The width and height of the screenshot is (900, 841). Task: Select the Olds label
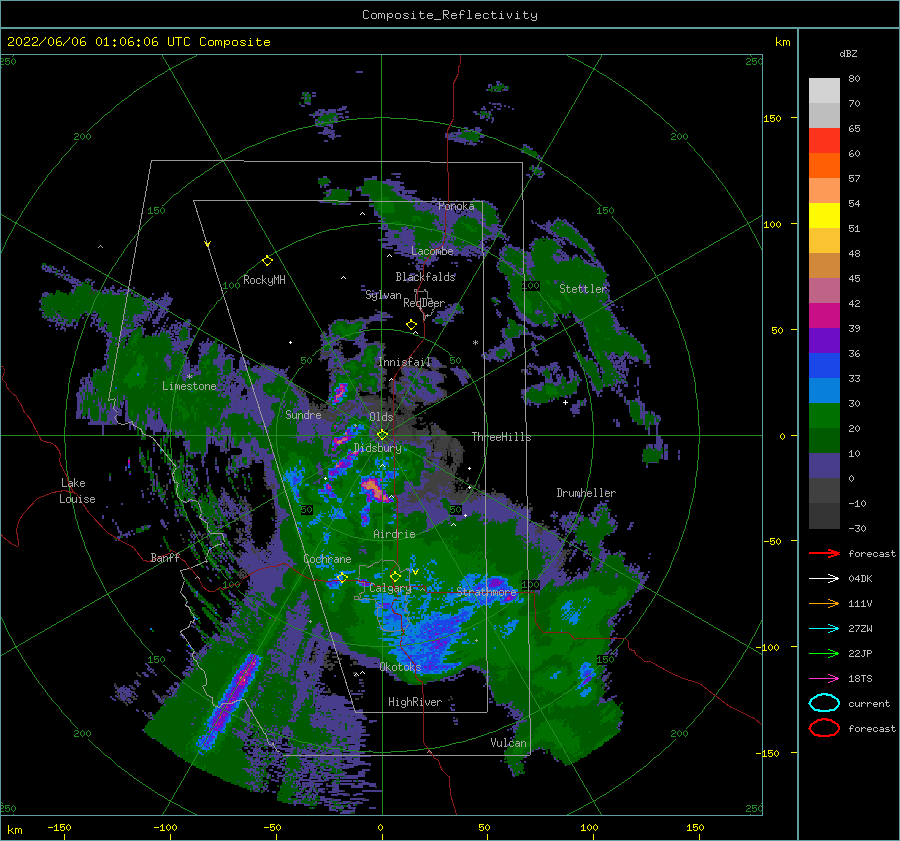click(x=381, y=417)
